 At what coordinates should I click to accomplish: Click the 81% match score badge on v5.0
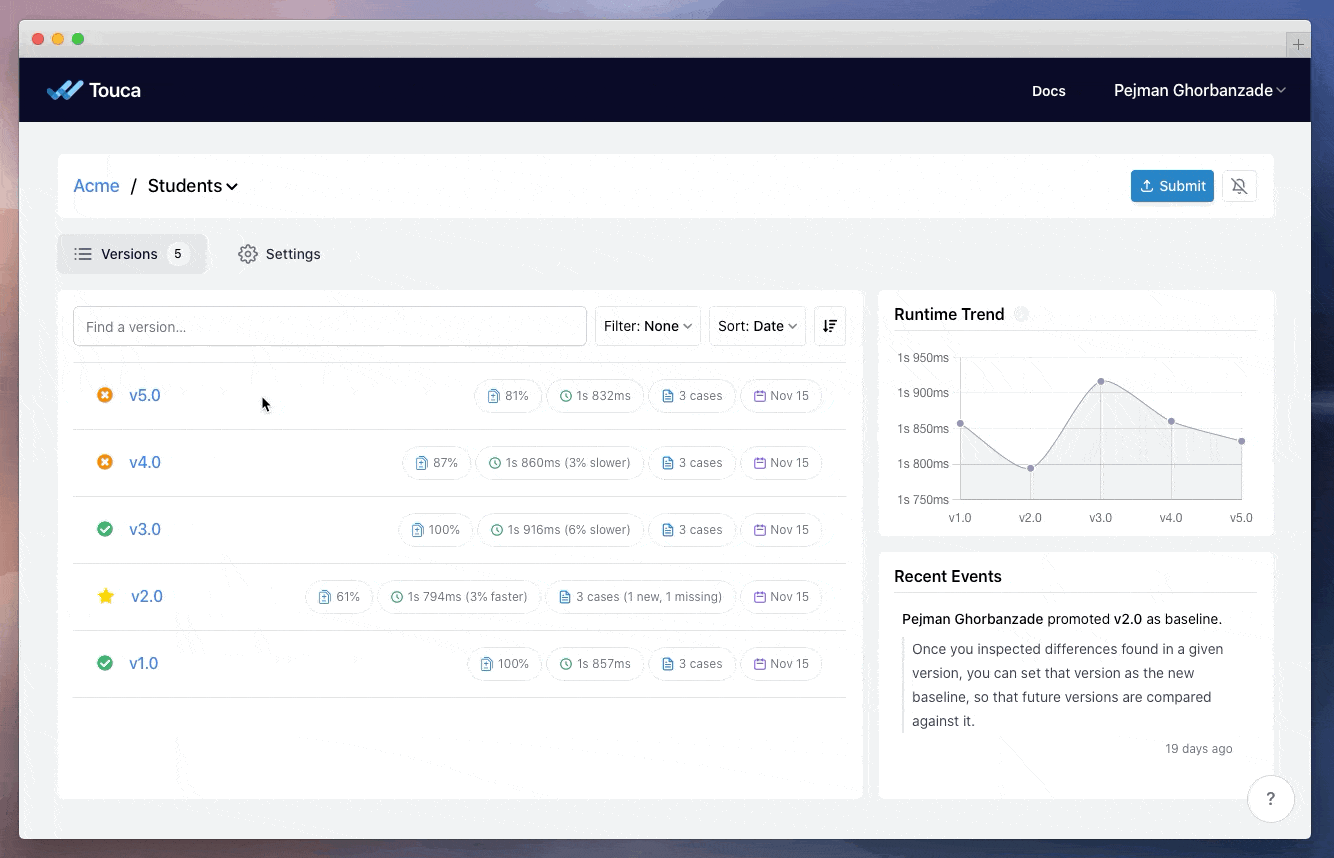pos(508,396)
